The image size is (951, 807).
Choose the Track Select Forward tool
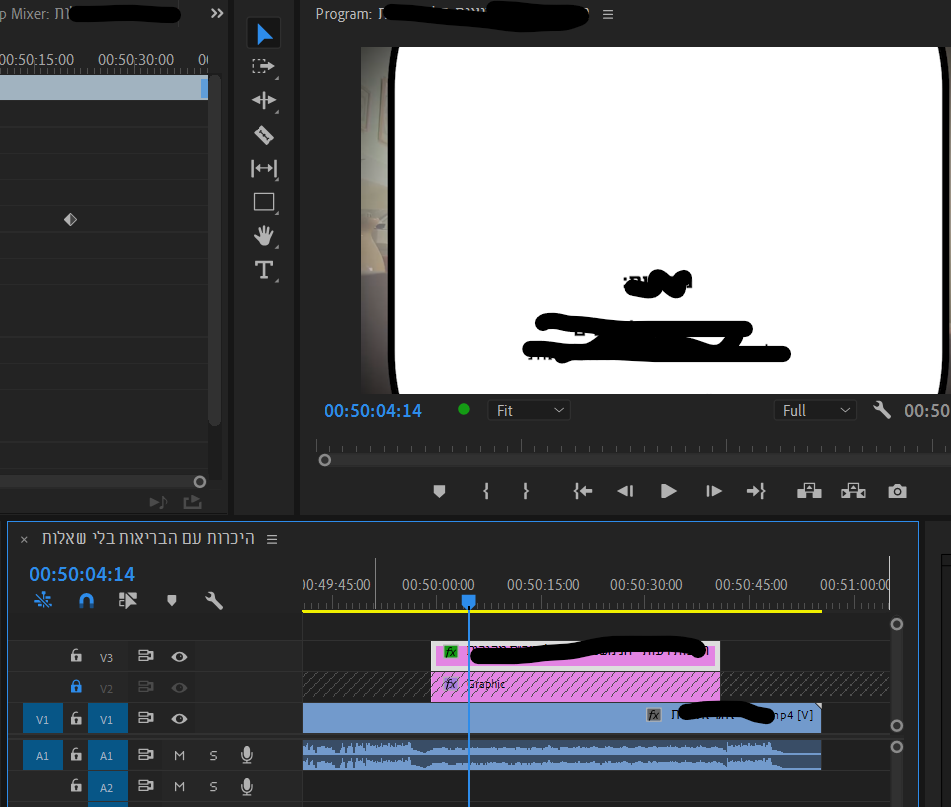click(x=263, y=66)
